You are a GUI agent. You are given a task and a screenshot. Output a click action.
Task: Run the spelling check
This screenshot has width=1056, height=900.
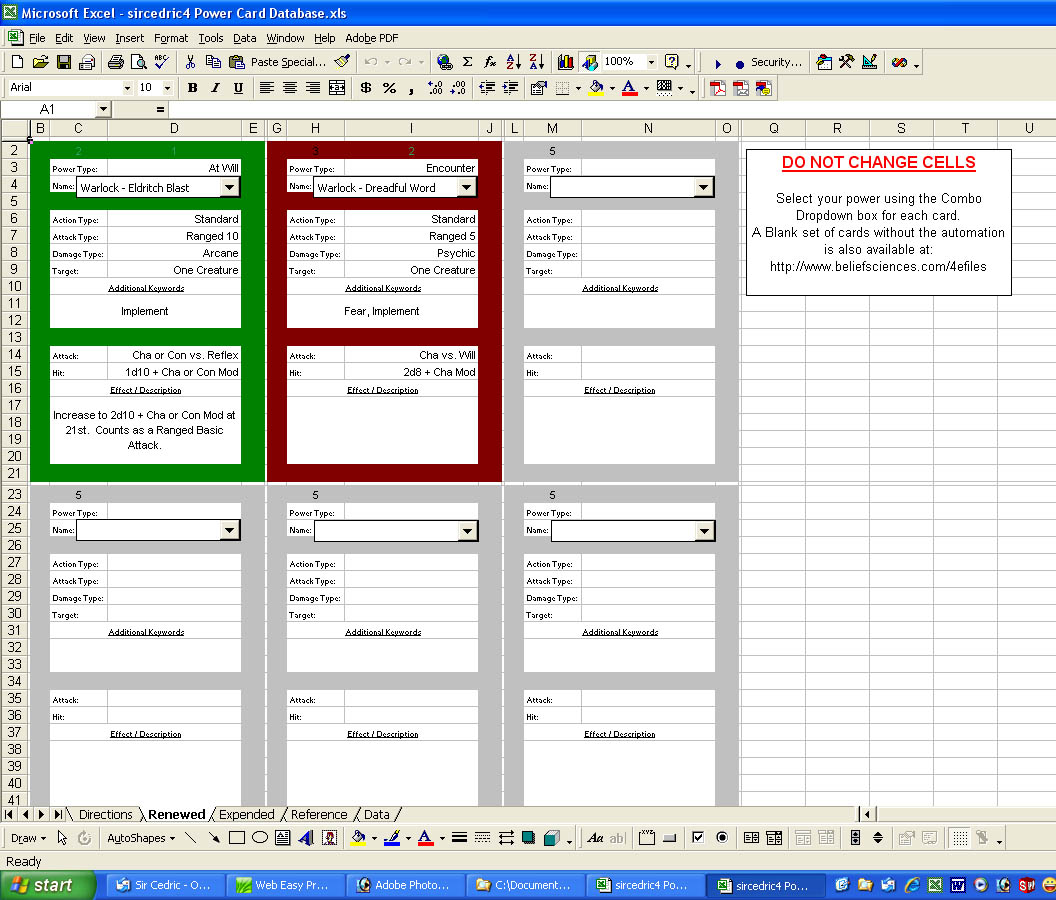coord(162,63)
